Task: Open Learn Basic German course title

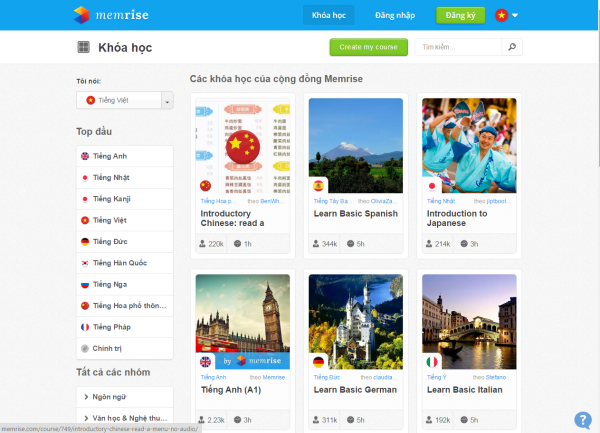Action: (355, 390)
